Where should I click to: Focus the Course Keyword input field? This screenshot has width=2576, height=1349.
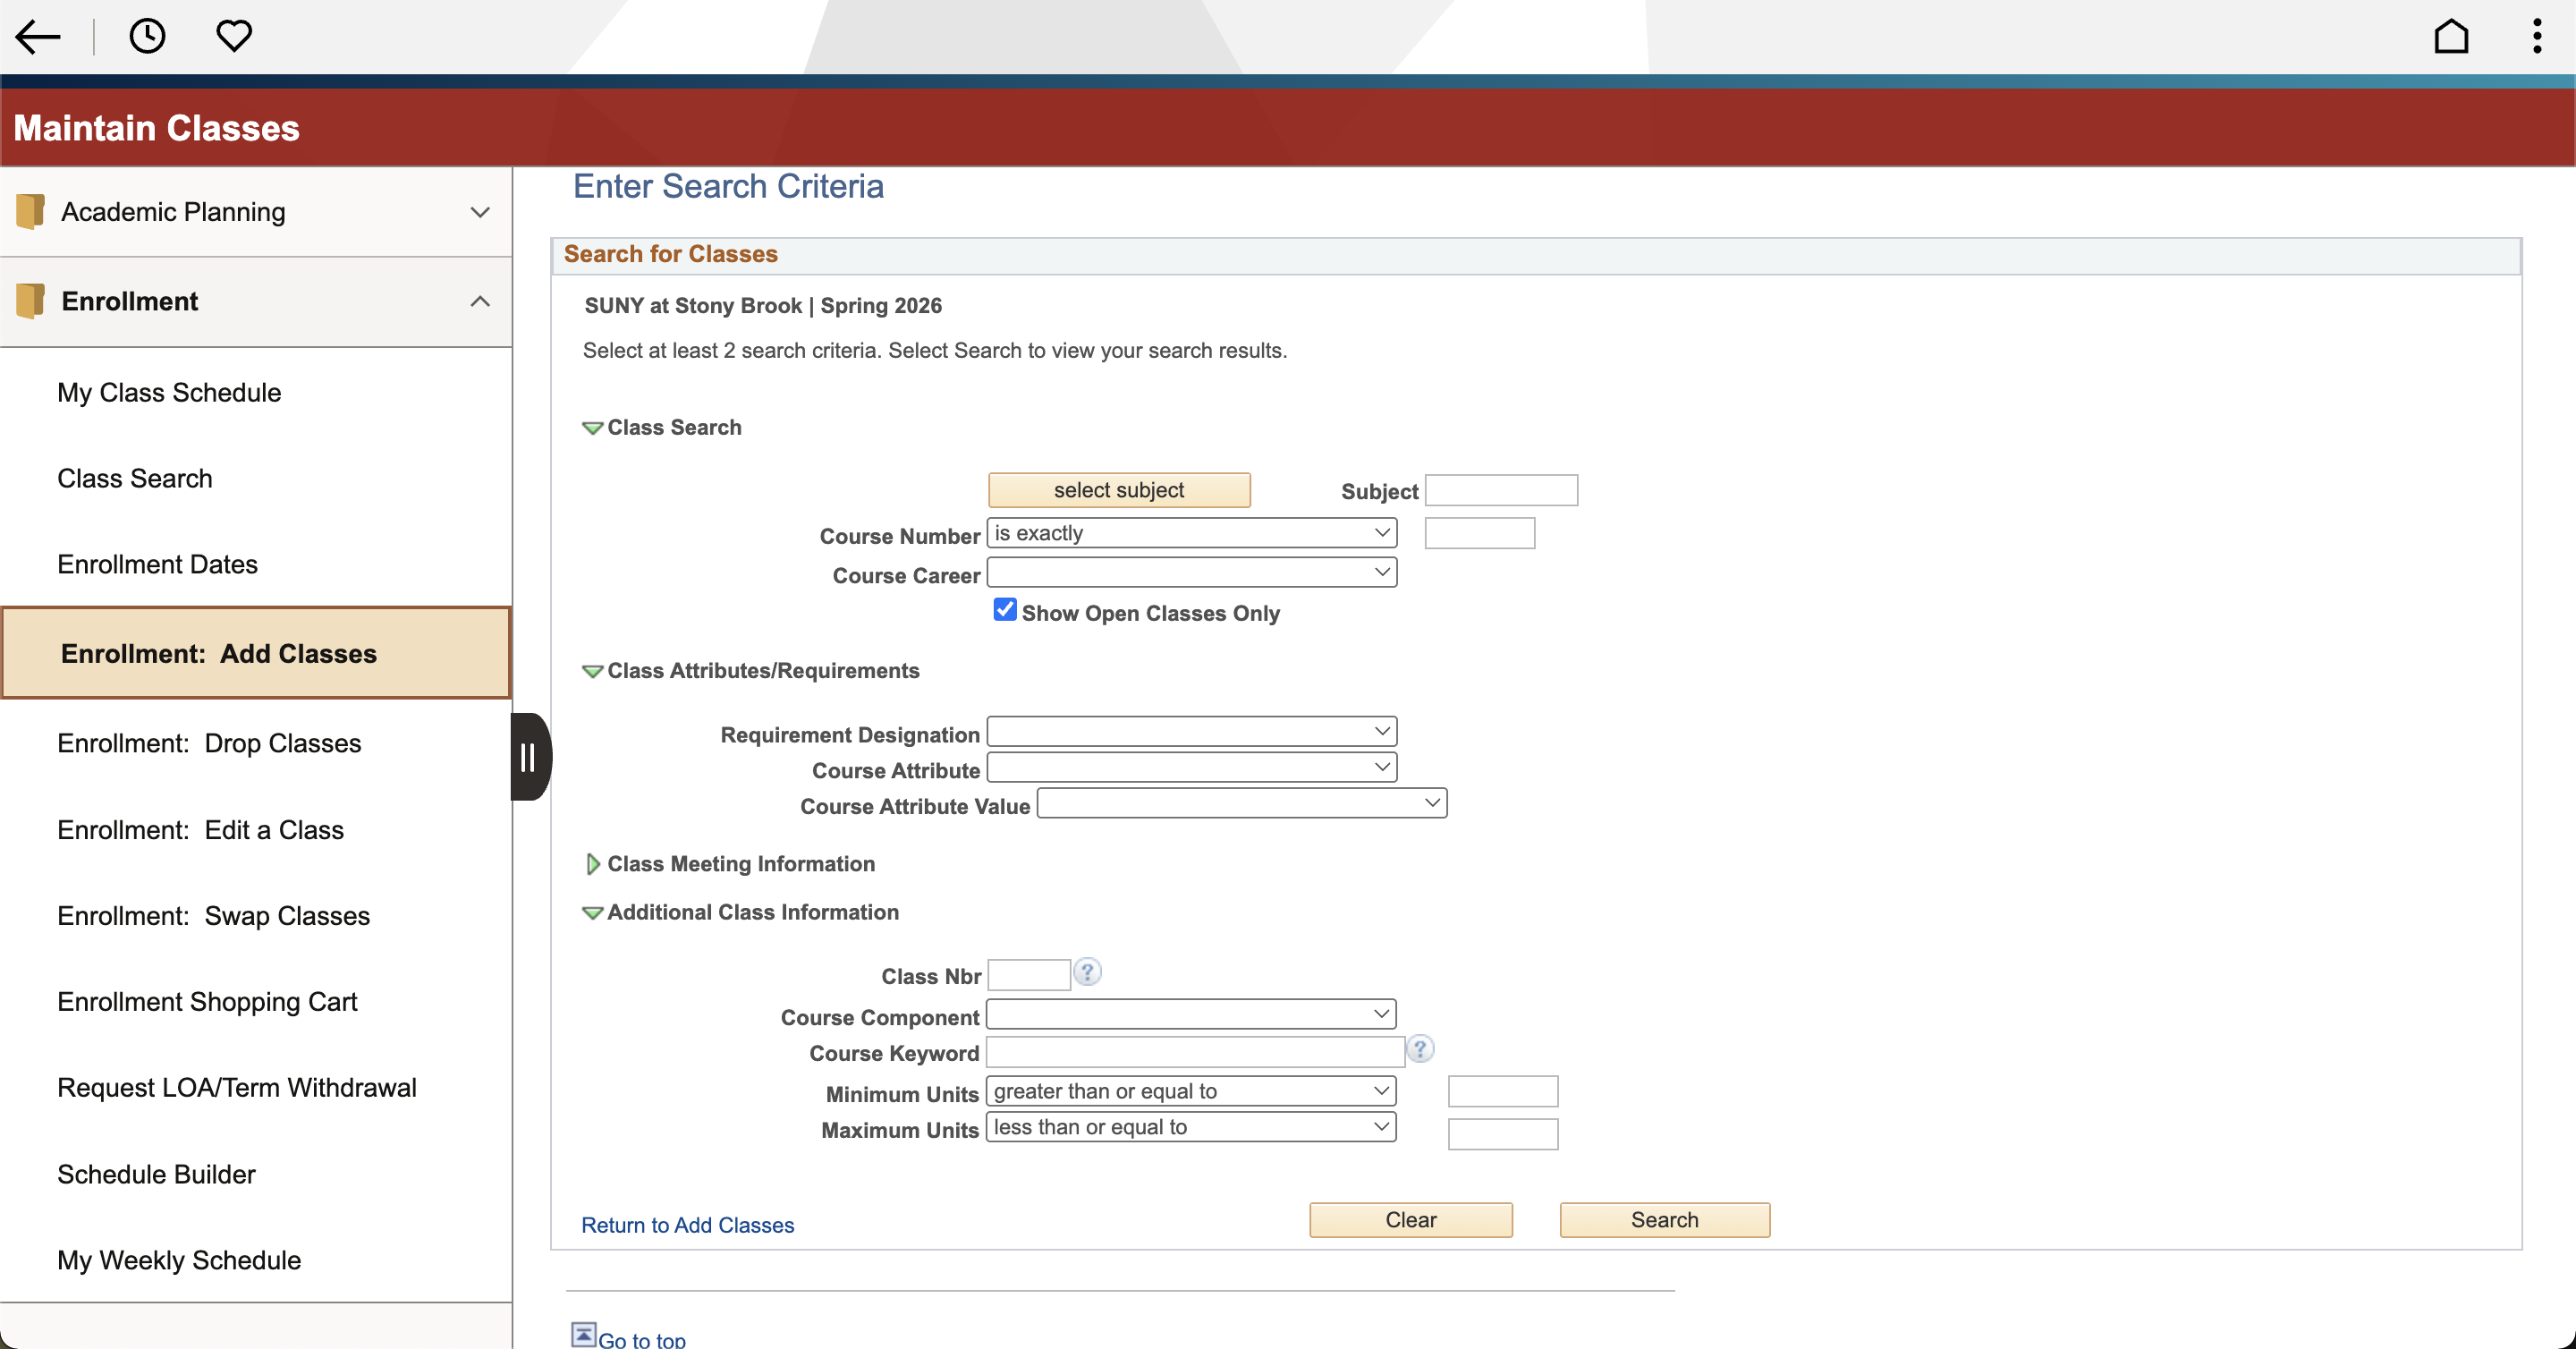coord(1196,1052)
